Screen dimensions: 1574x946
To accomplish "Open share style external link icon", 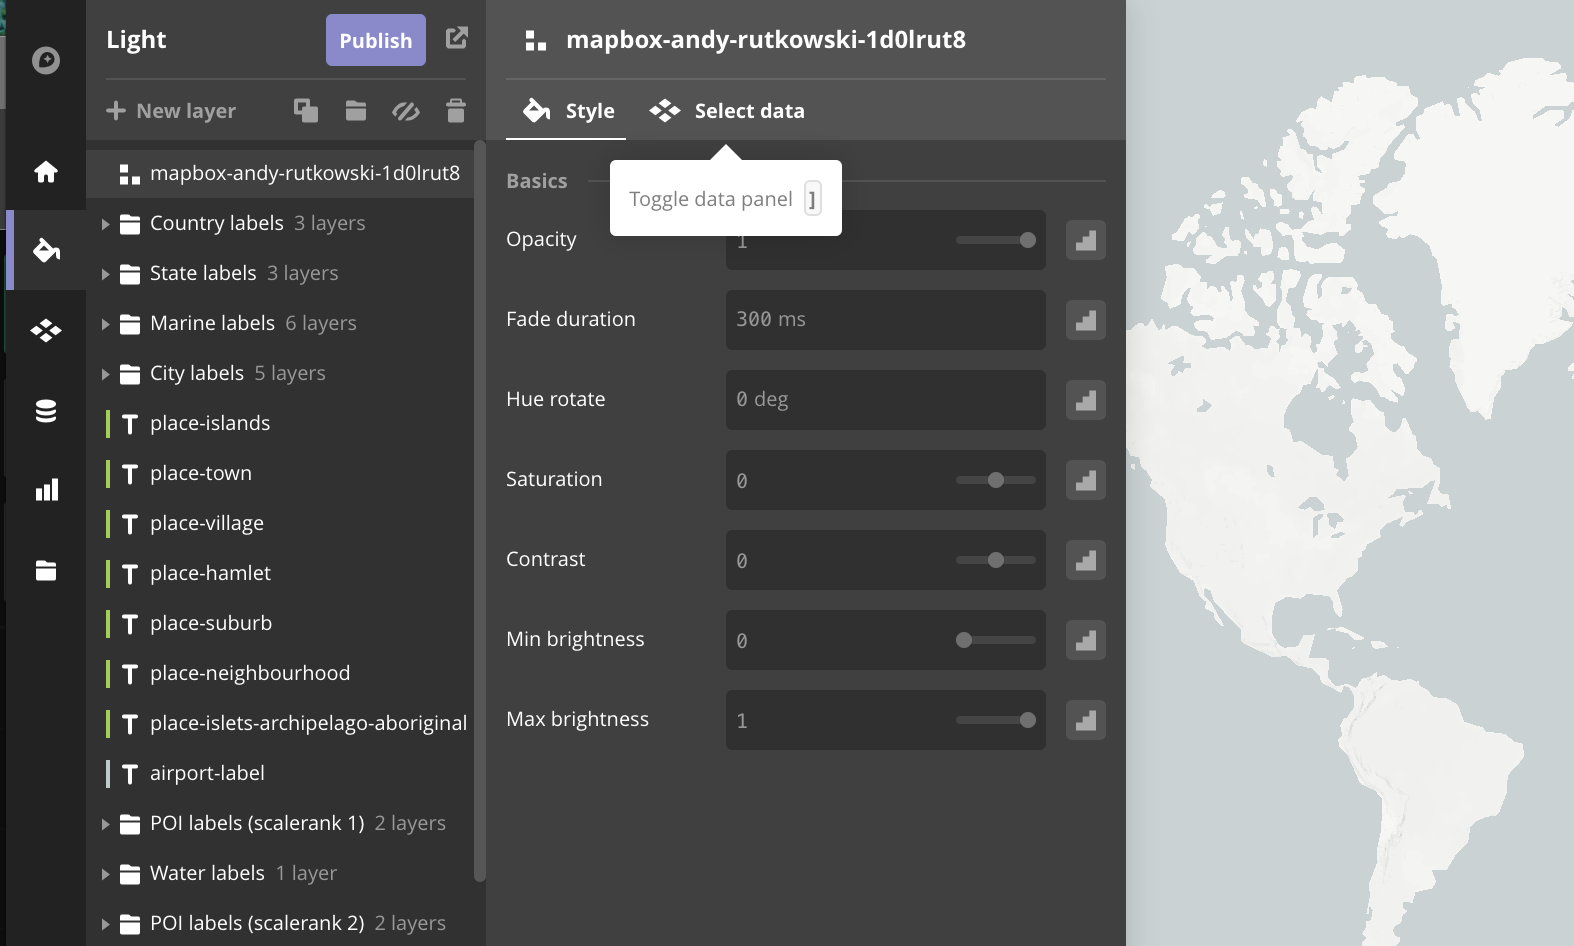I will tap(457, 38).
